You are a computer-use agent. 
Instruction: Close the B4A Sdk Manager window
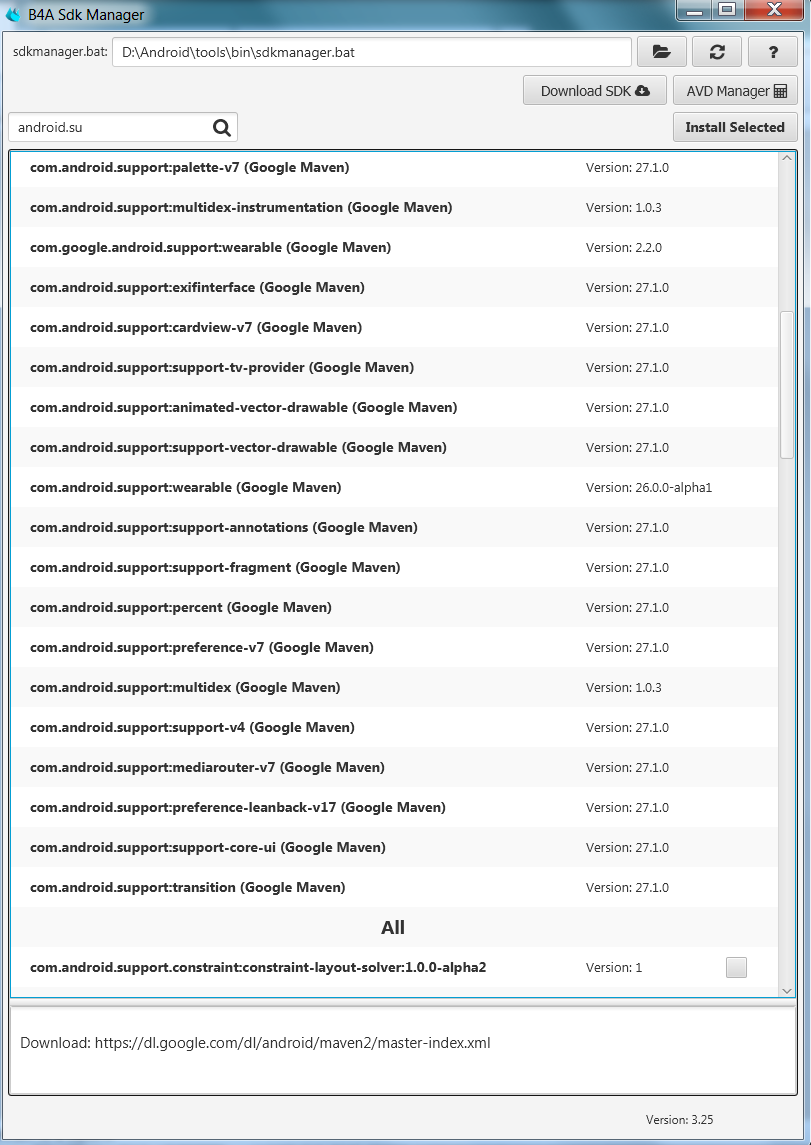tap(774, 10)
